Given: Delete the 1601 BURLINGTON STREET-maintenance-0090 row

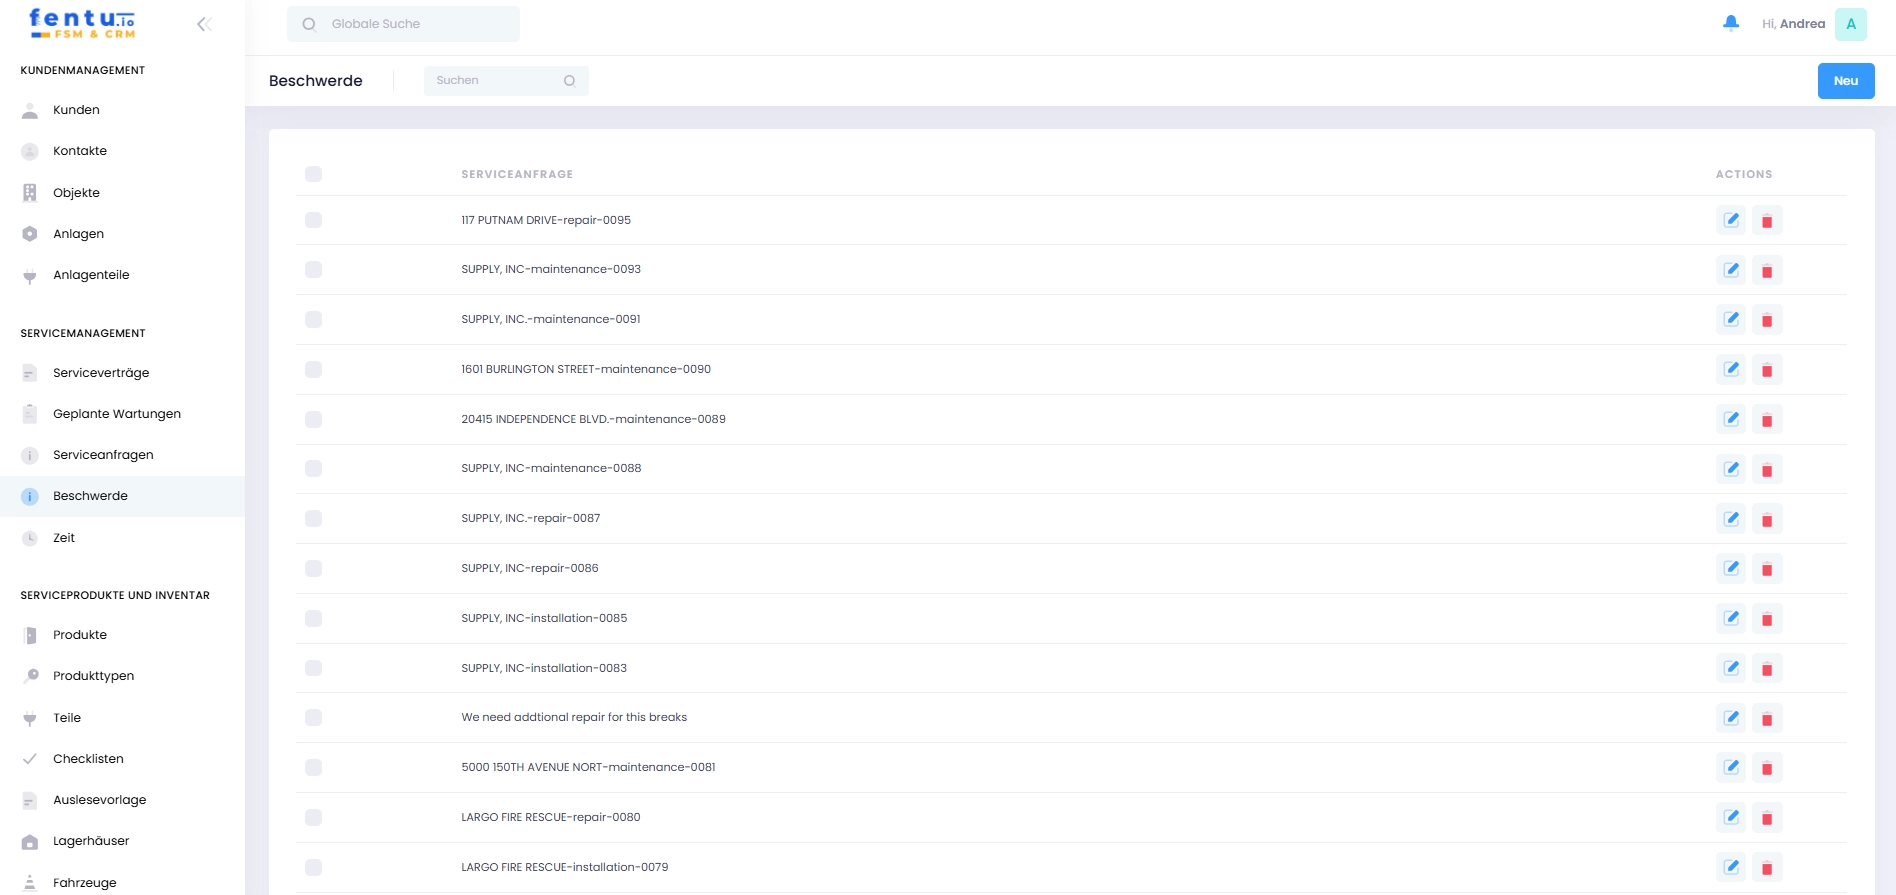Looking at the screenshot, I should coord(1767,370).
